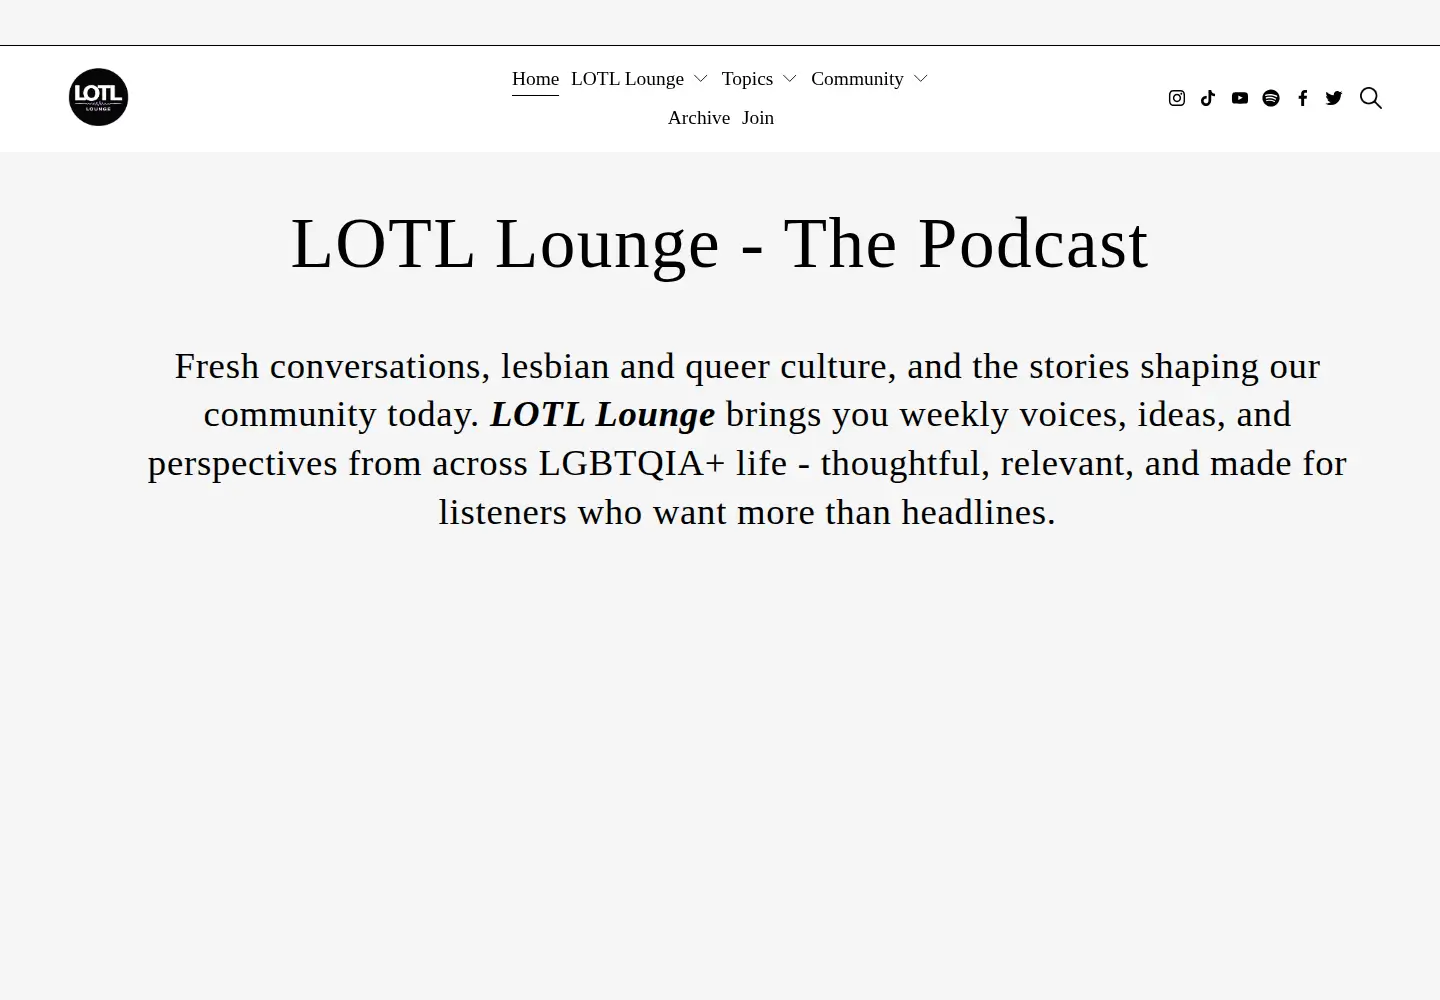Click the LOTL Lounge round logo
Viewport: 1440px width, 1000px height.
(98, 97)
